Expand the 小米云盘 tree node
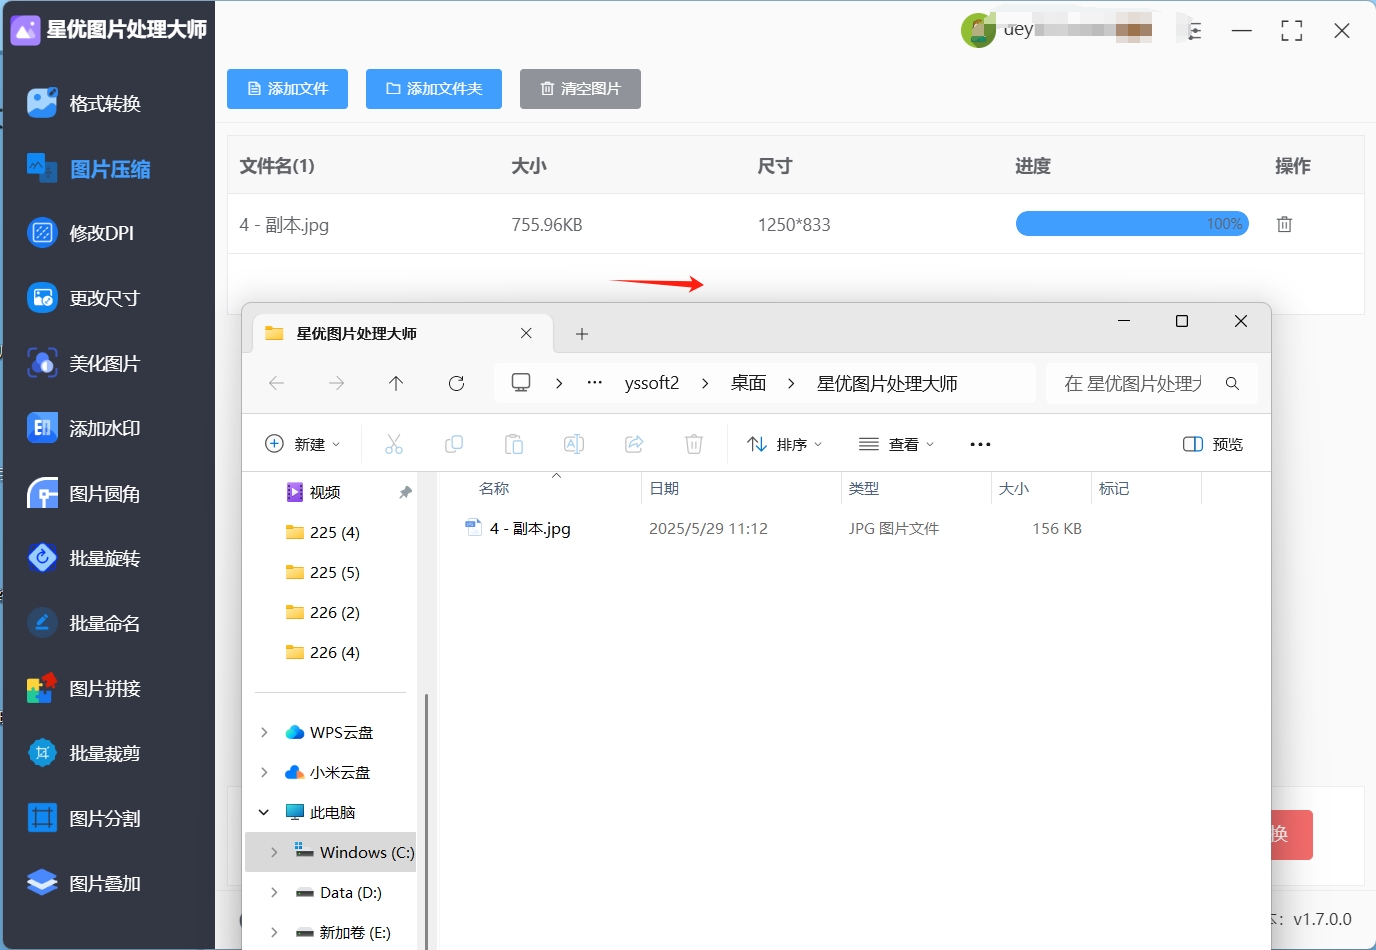 point(264,772)
